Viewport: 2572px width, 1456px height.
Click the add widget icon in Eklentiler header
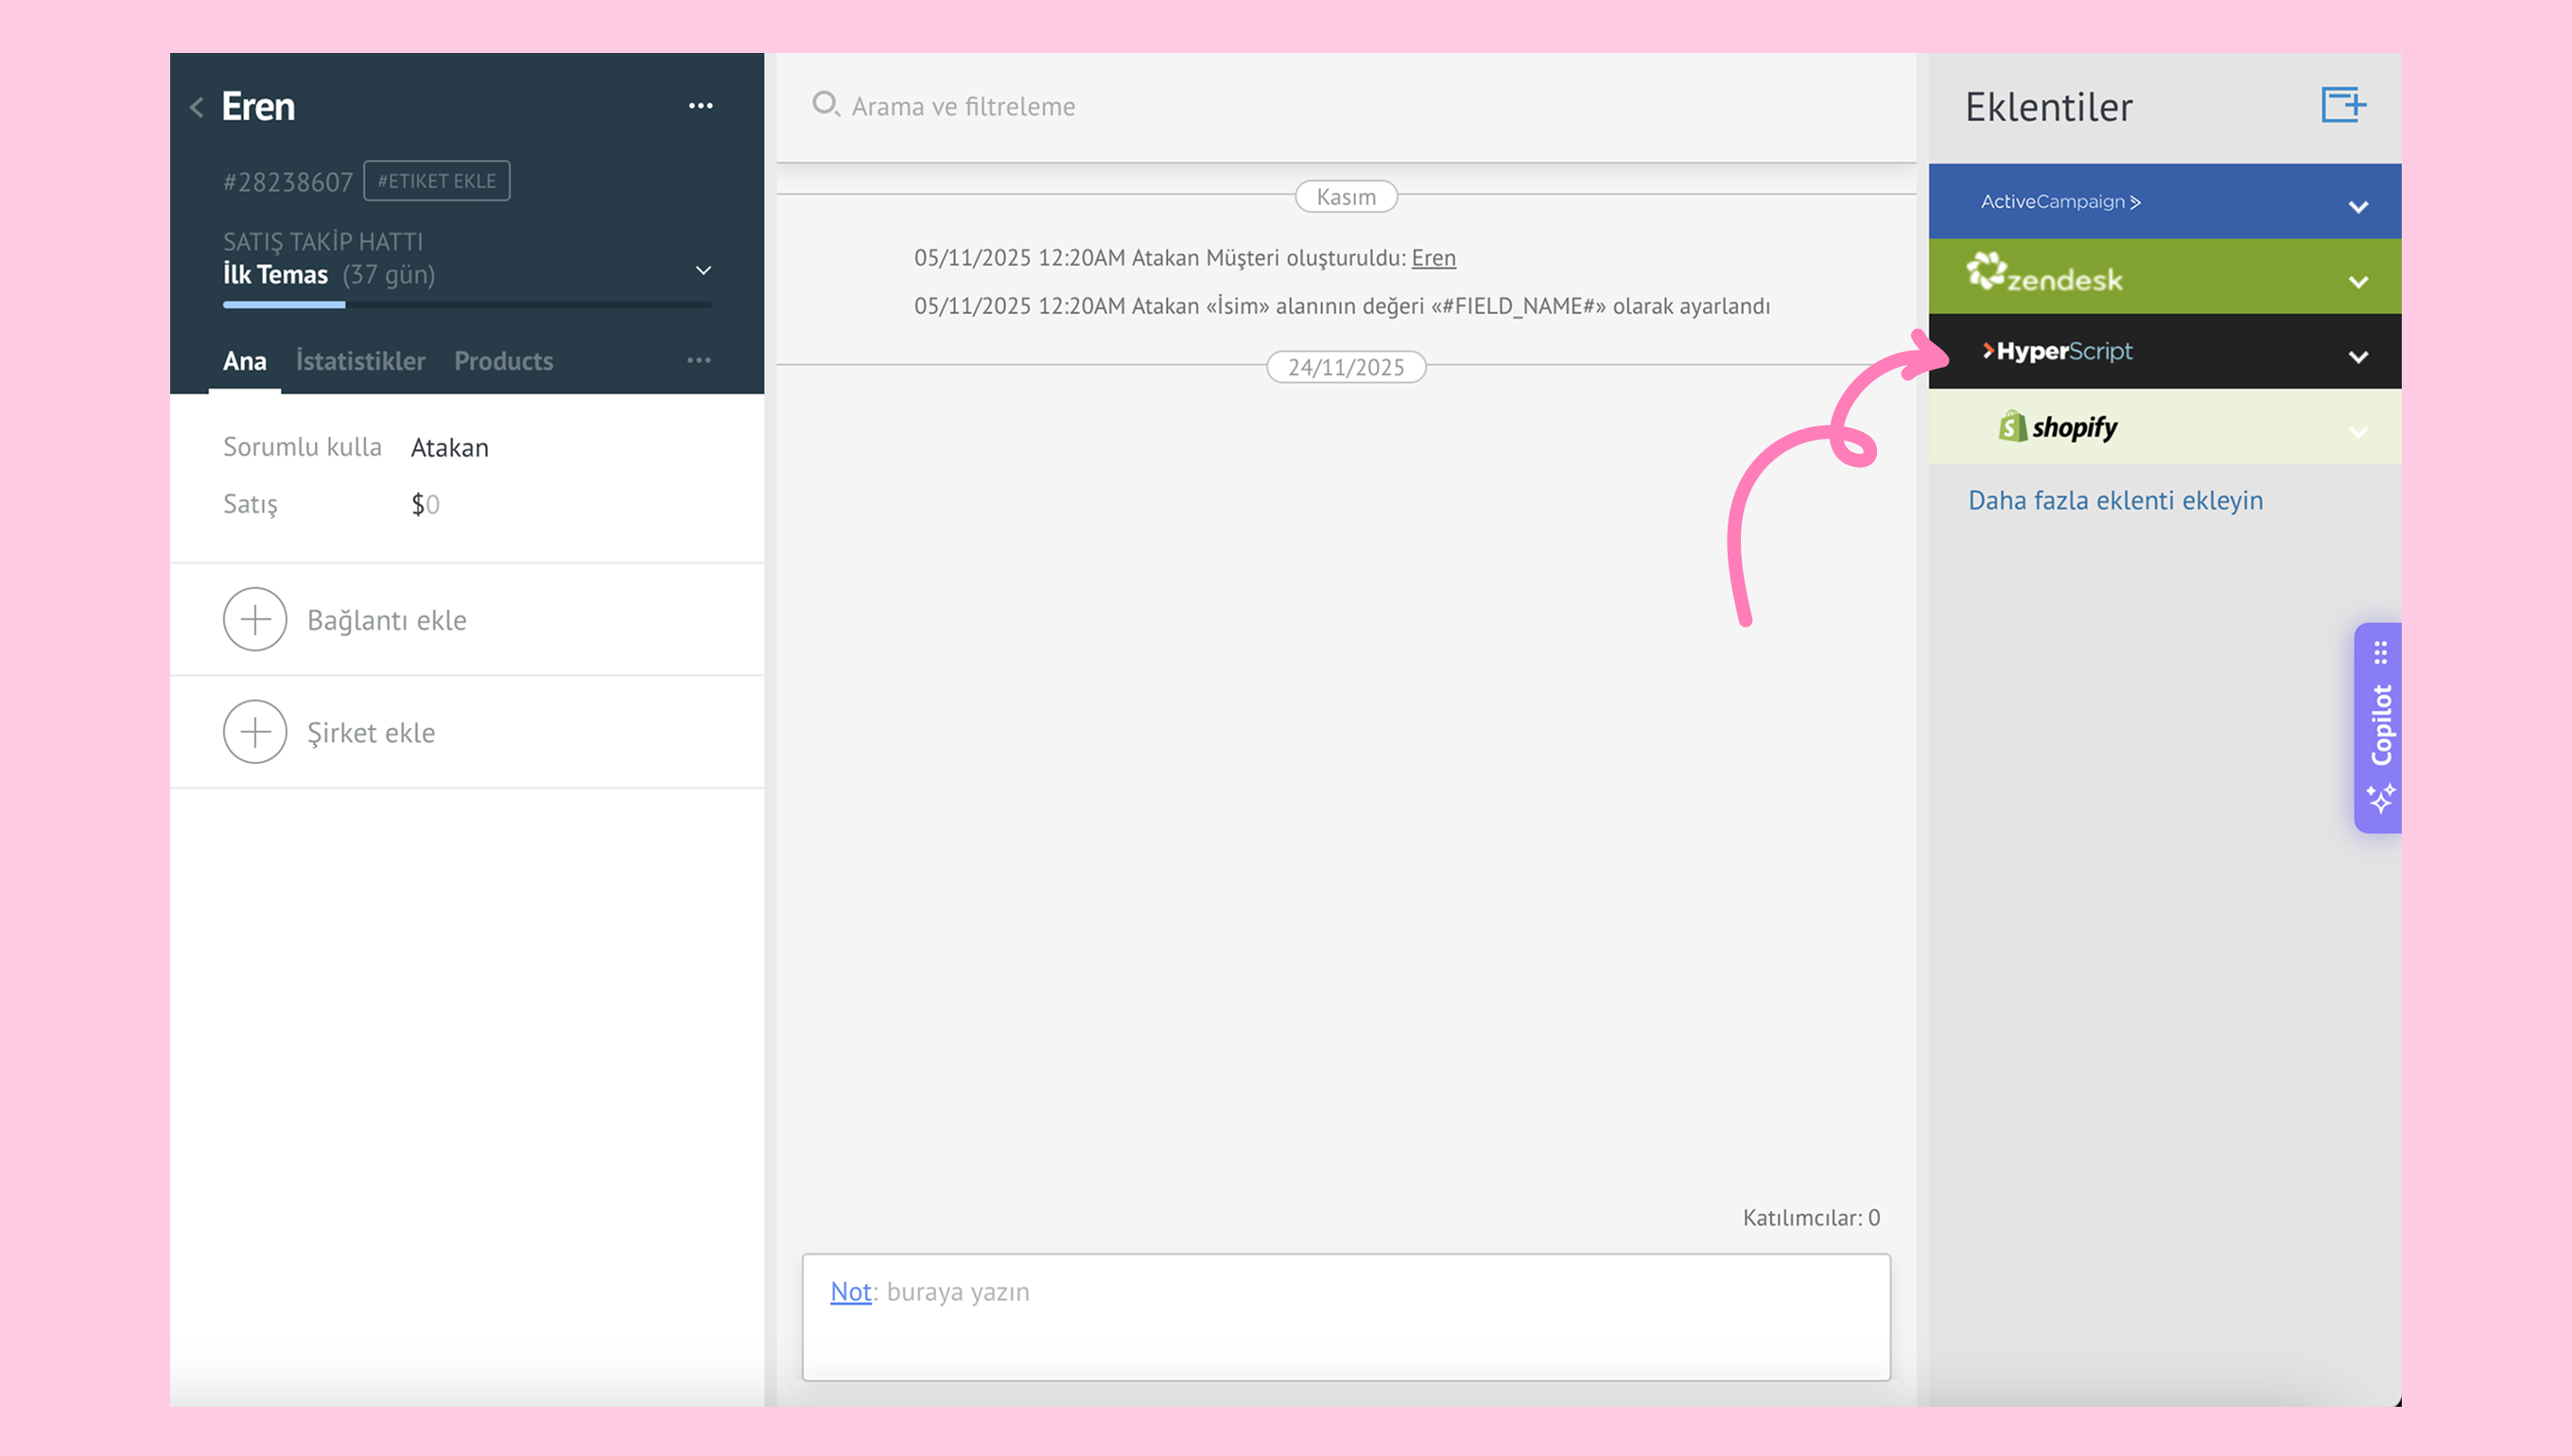pos(2342,105)
